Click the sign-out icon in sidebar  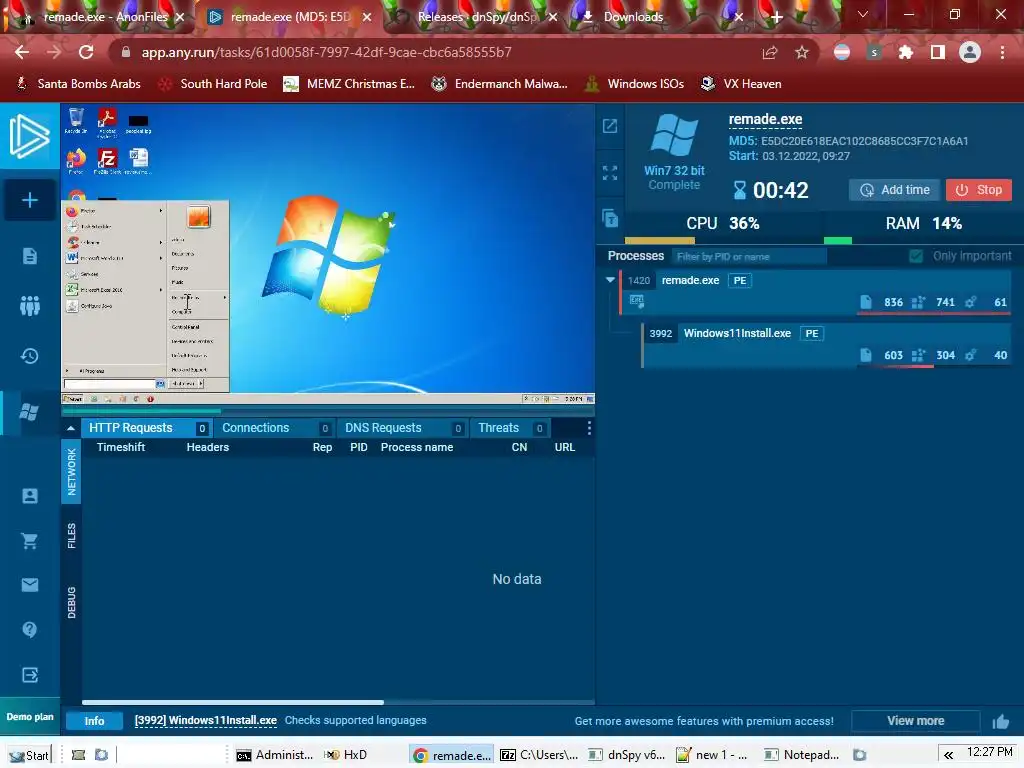(x=29, y=674)
